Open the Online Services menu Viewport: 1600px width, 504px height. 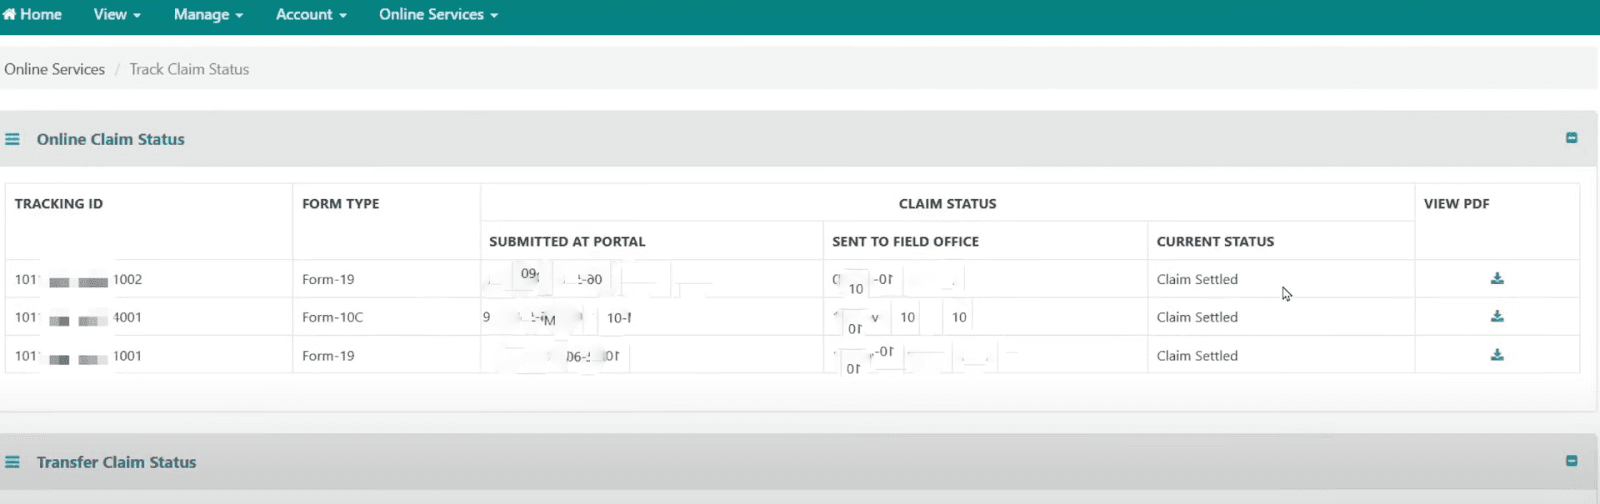click(438, 15)
